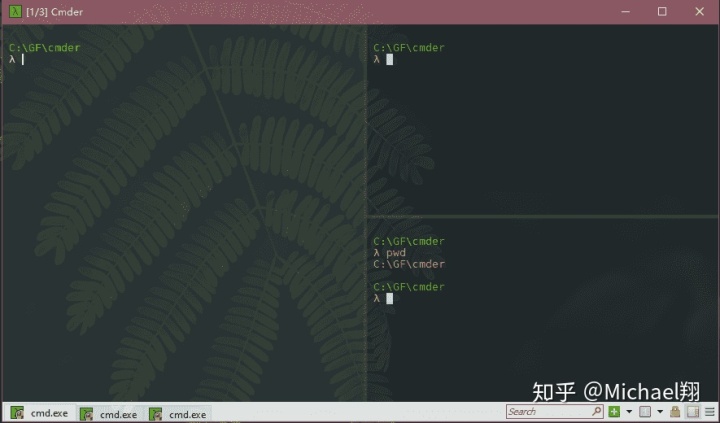720x423 pixels.
Task: Switch to the first cmd.exe tab
Action: [x=39, y=413]
